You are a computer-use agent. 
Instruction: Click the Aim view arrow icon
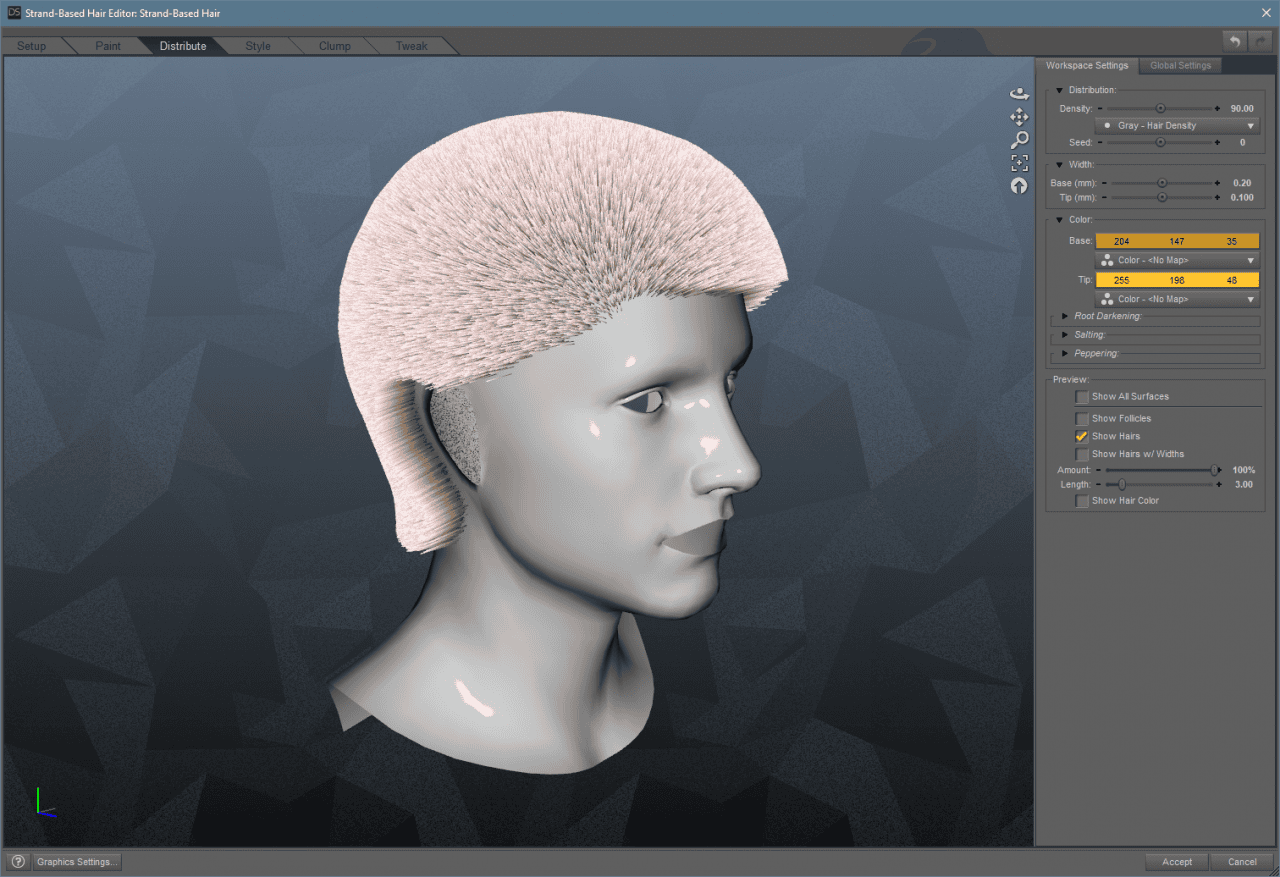pos(1019,185)
